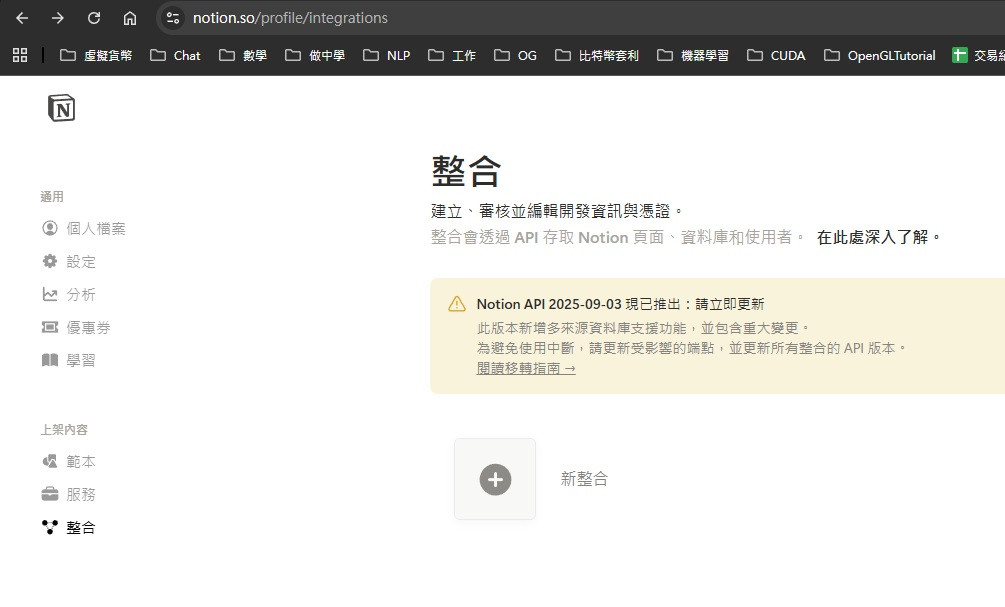
Task: Open the 機器學習 bookmark folder
Action: pos(693,55)
